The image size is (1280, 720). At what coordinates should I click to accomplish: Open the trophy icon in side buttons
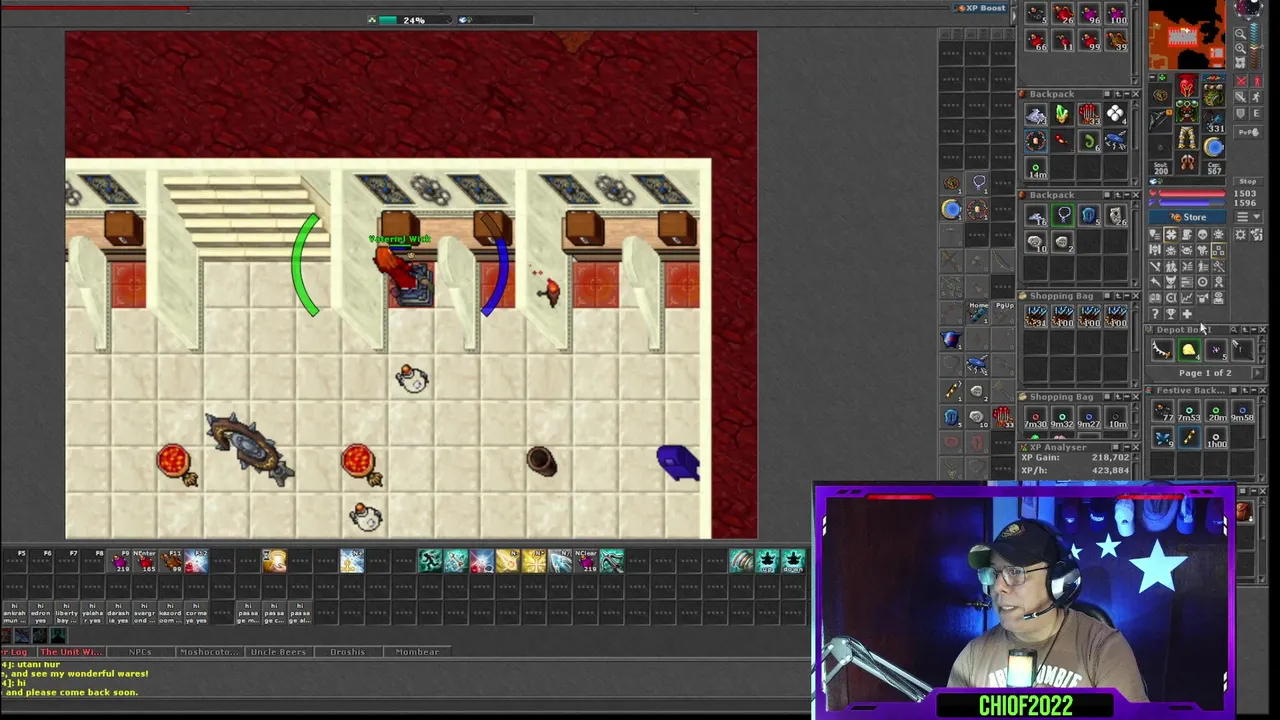tap(1171, 314)
